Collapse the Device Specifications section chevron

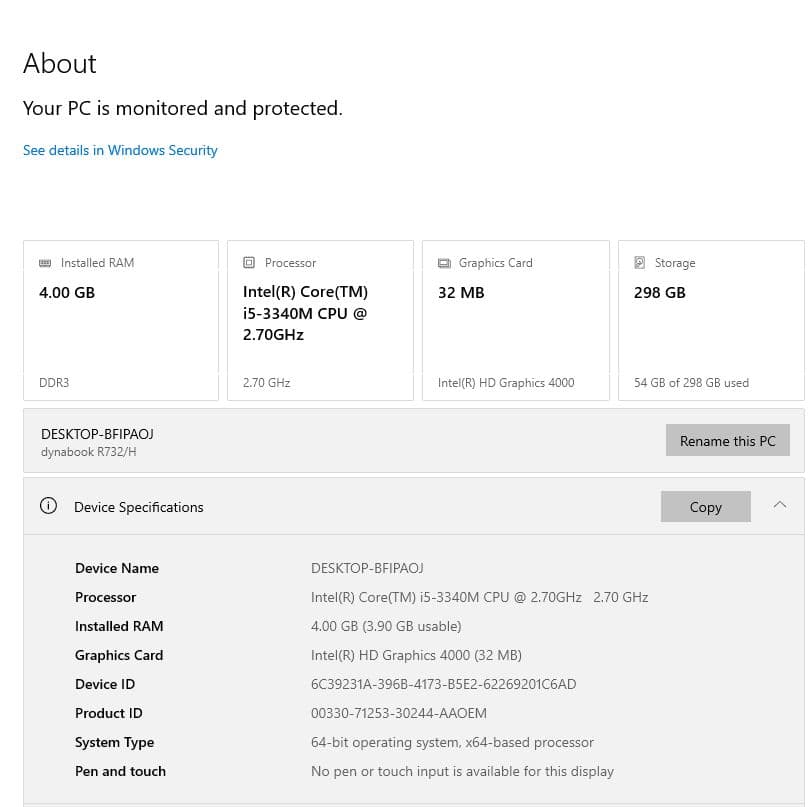[780, 506]
